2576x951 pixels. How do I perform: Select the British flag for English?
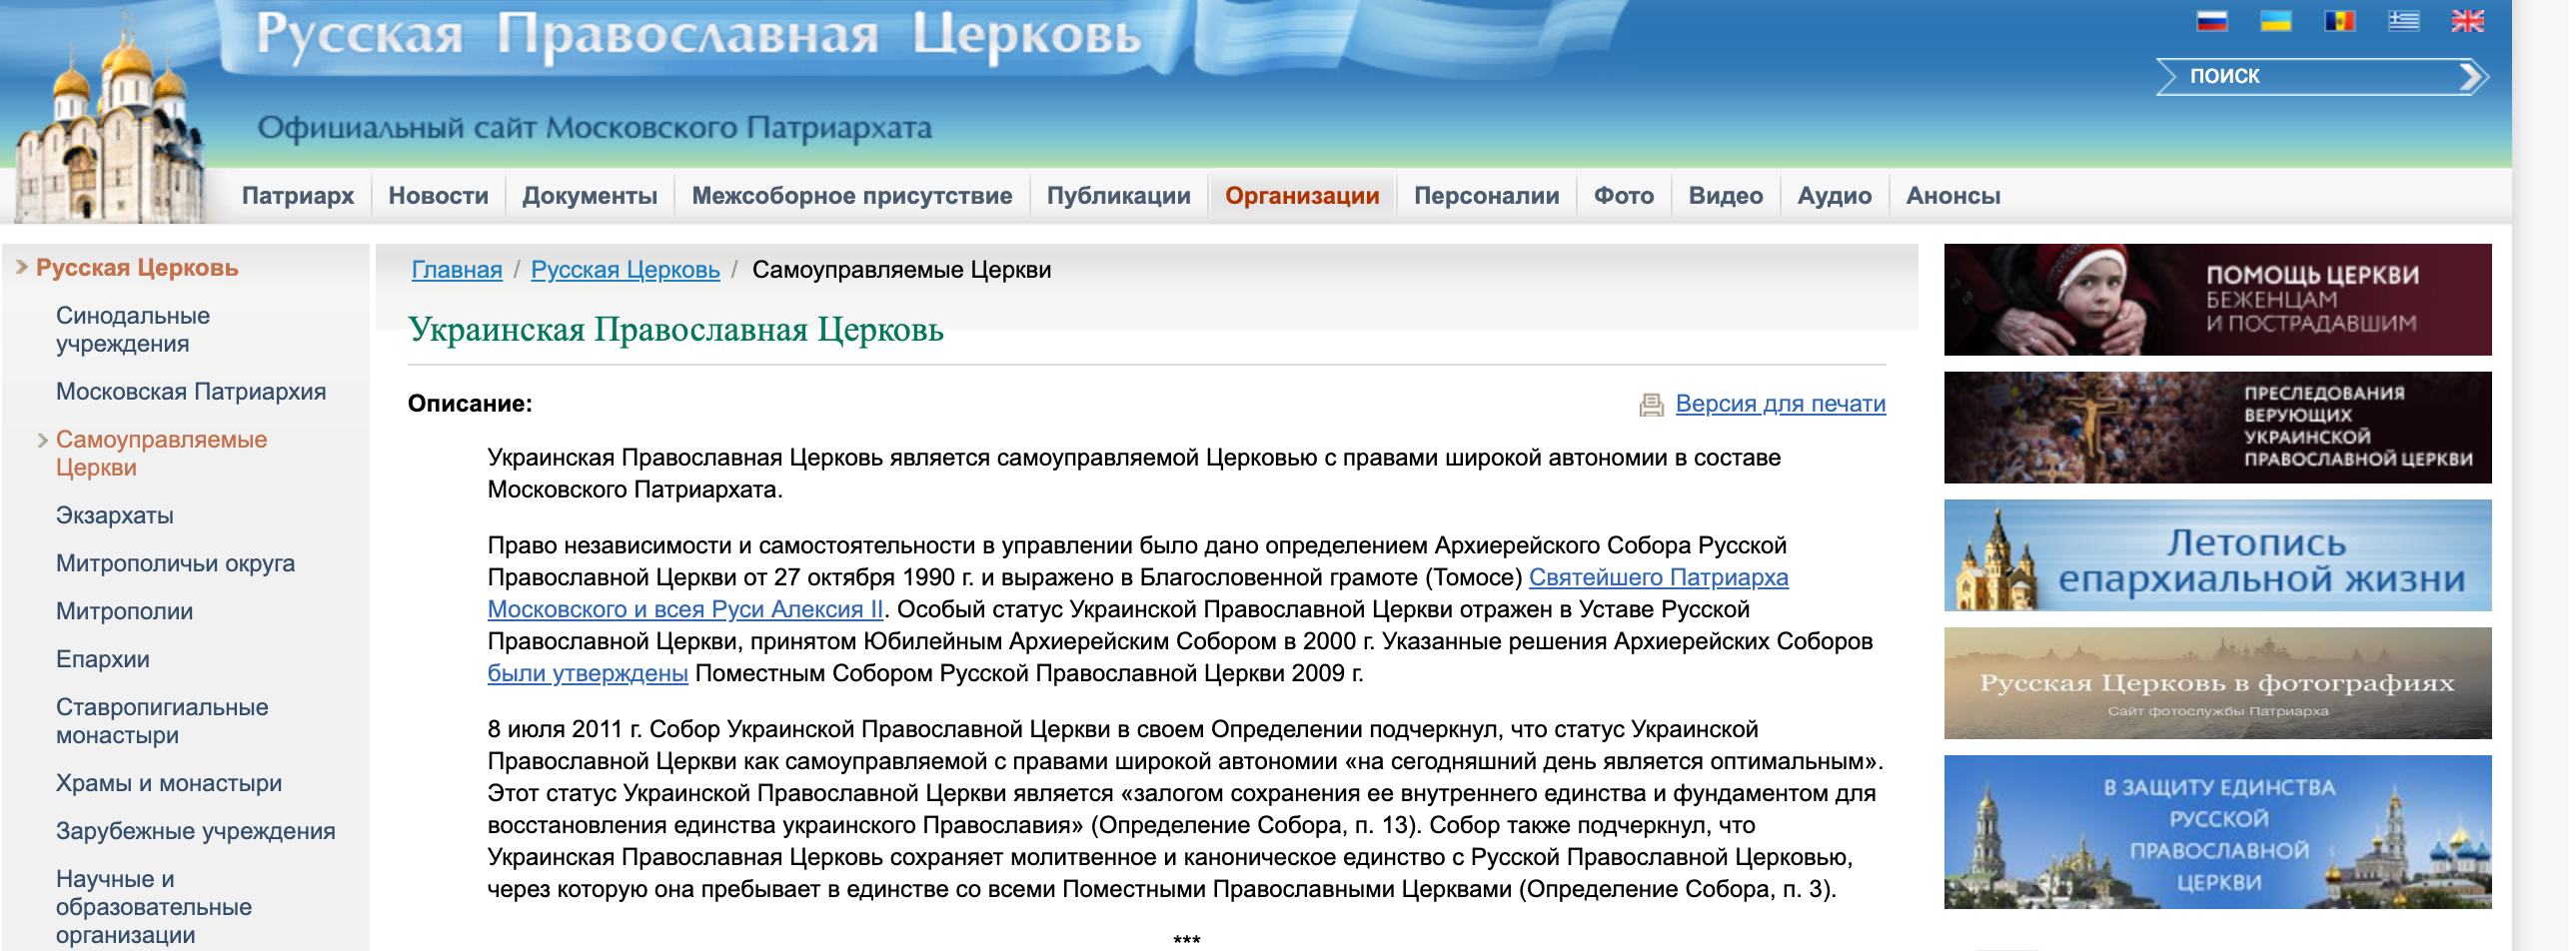pos(2467,21)
